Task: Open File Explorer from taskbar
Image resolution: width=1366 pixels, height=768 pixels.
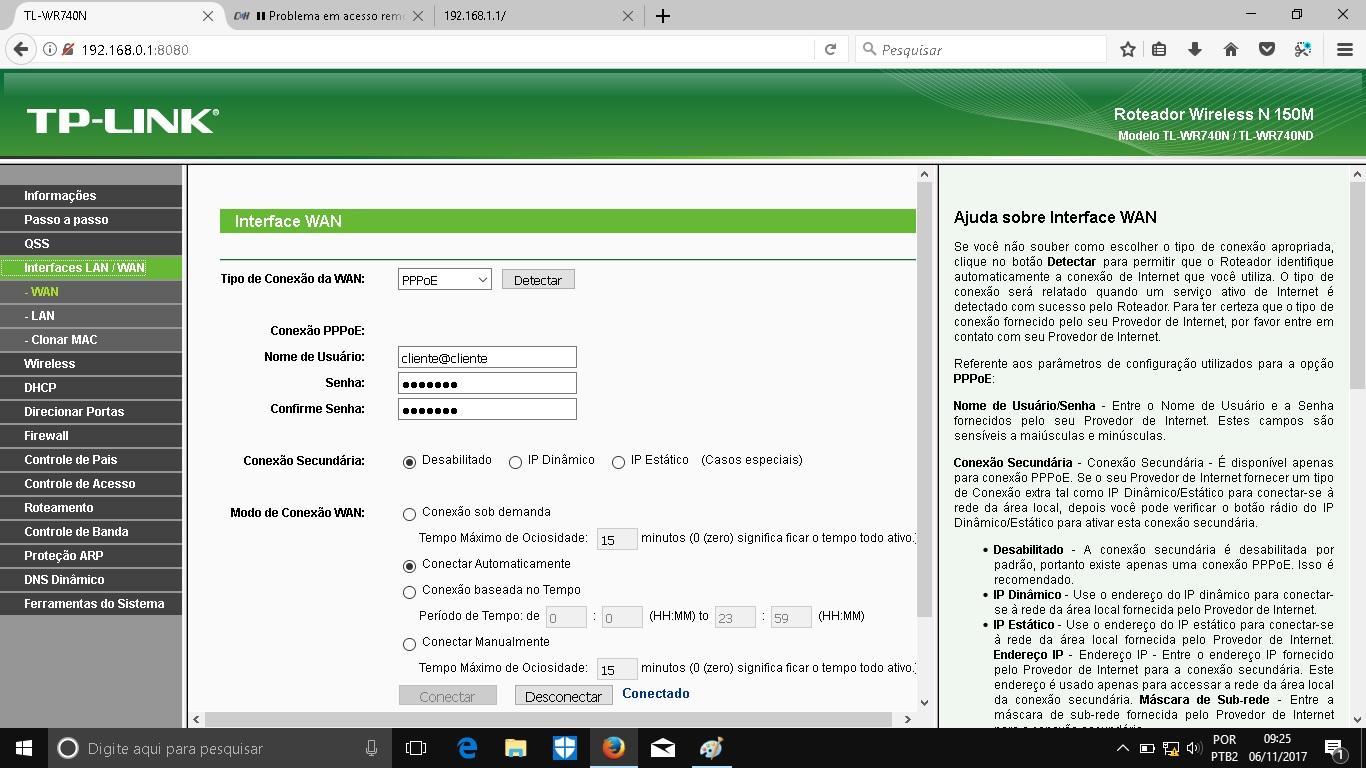Action: pos(516,748)
